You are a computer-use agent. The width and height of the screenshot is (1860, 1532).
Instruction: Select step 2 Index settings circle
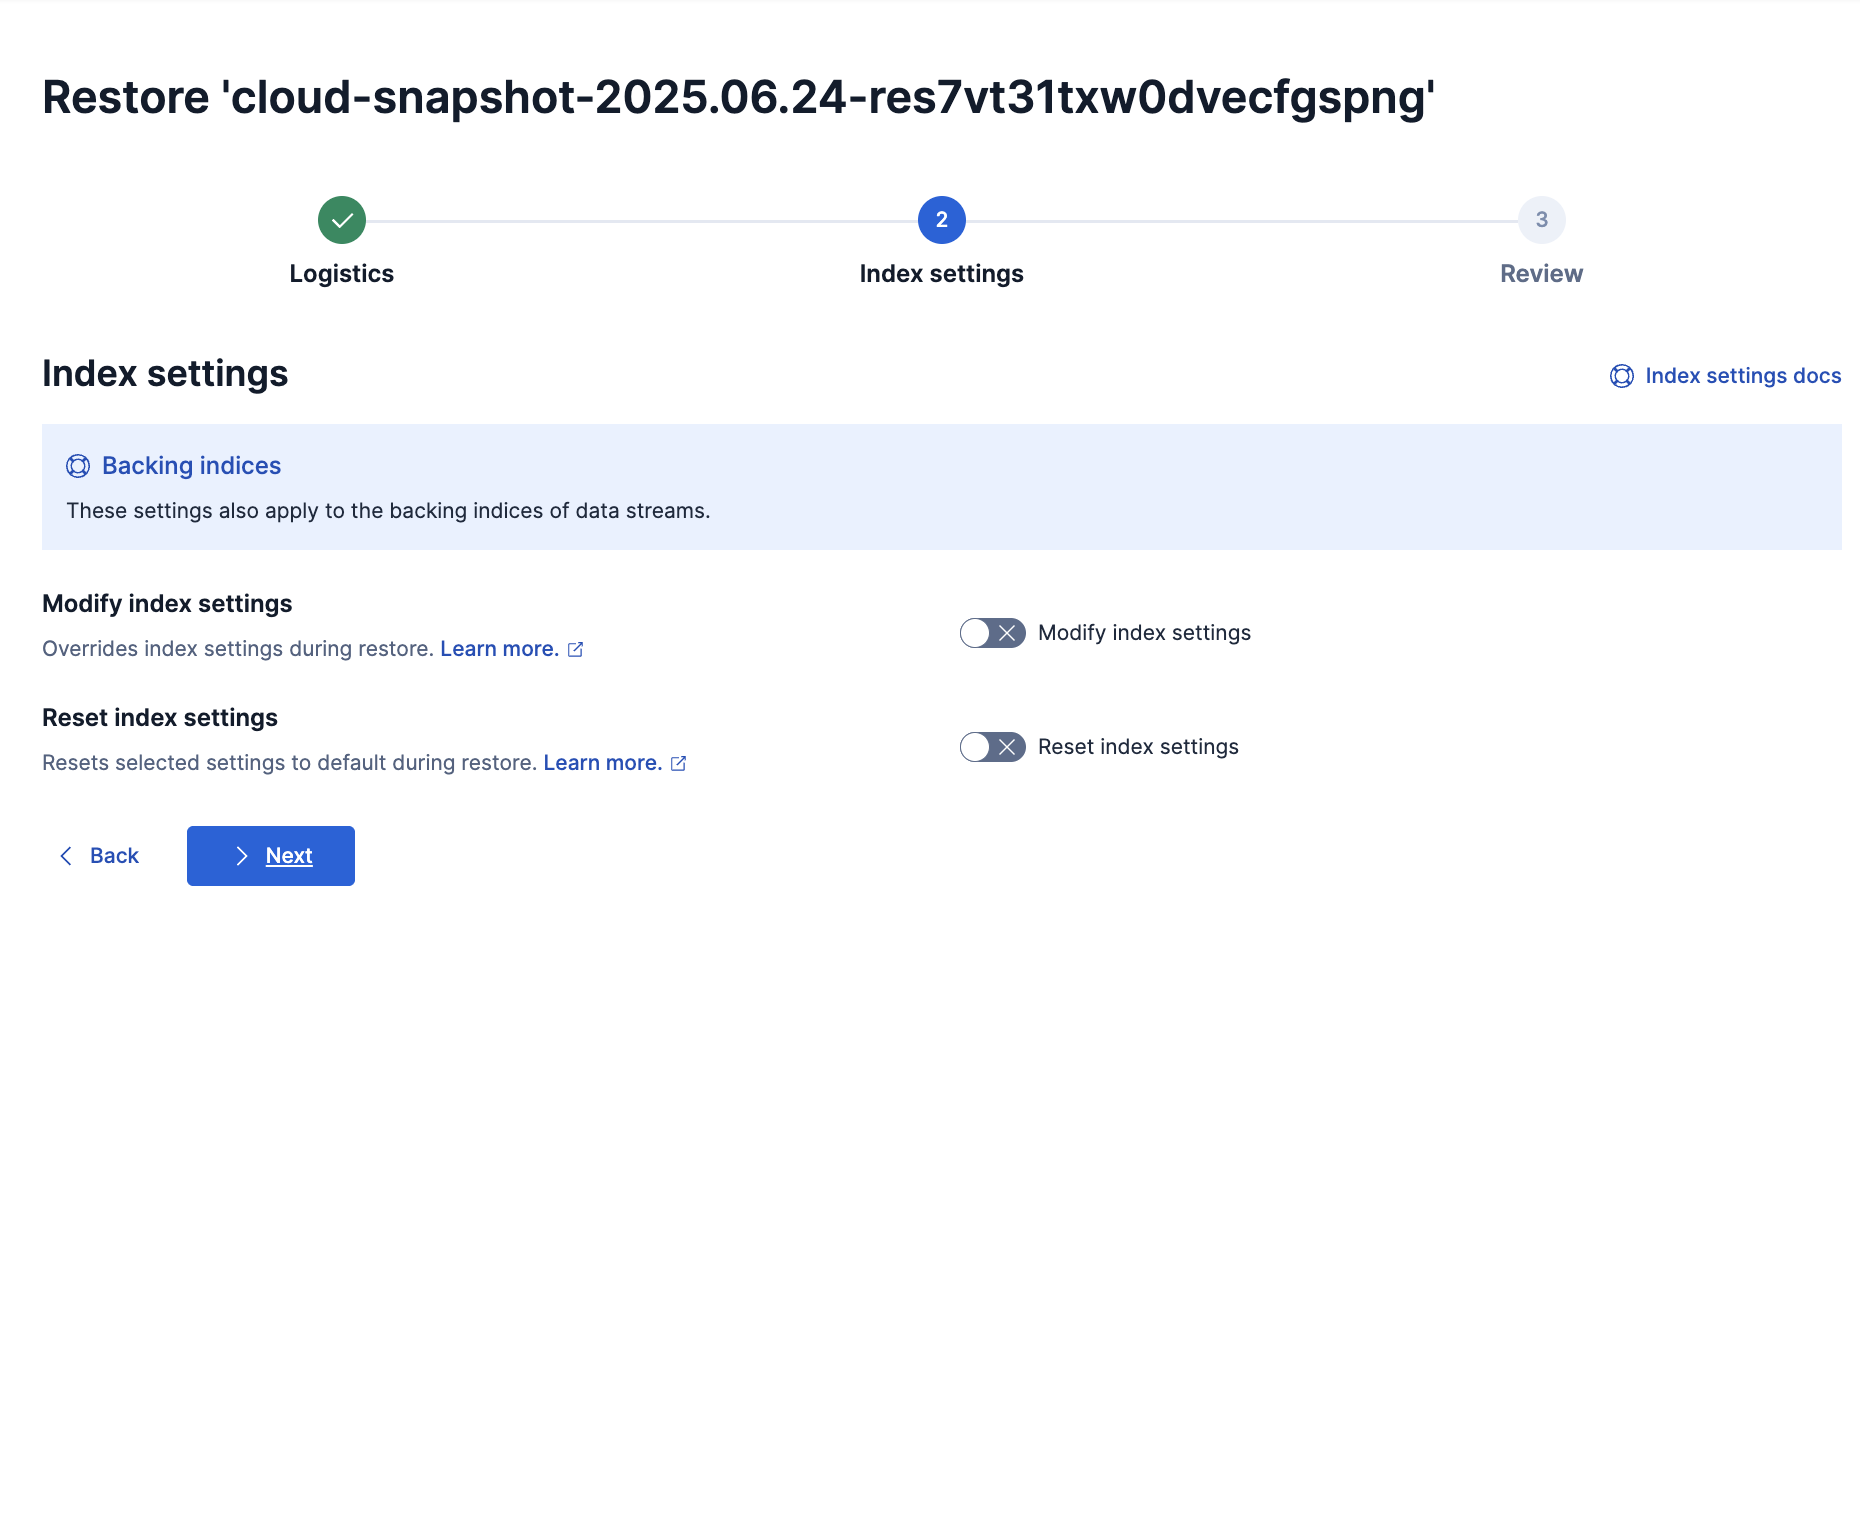point(942,220)
